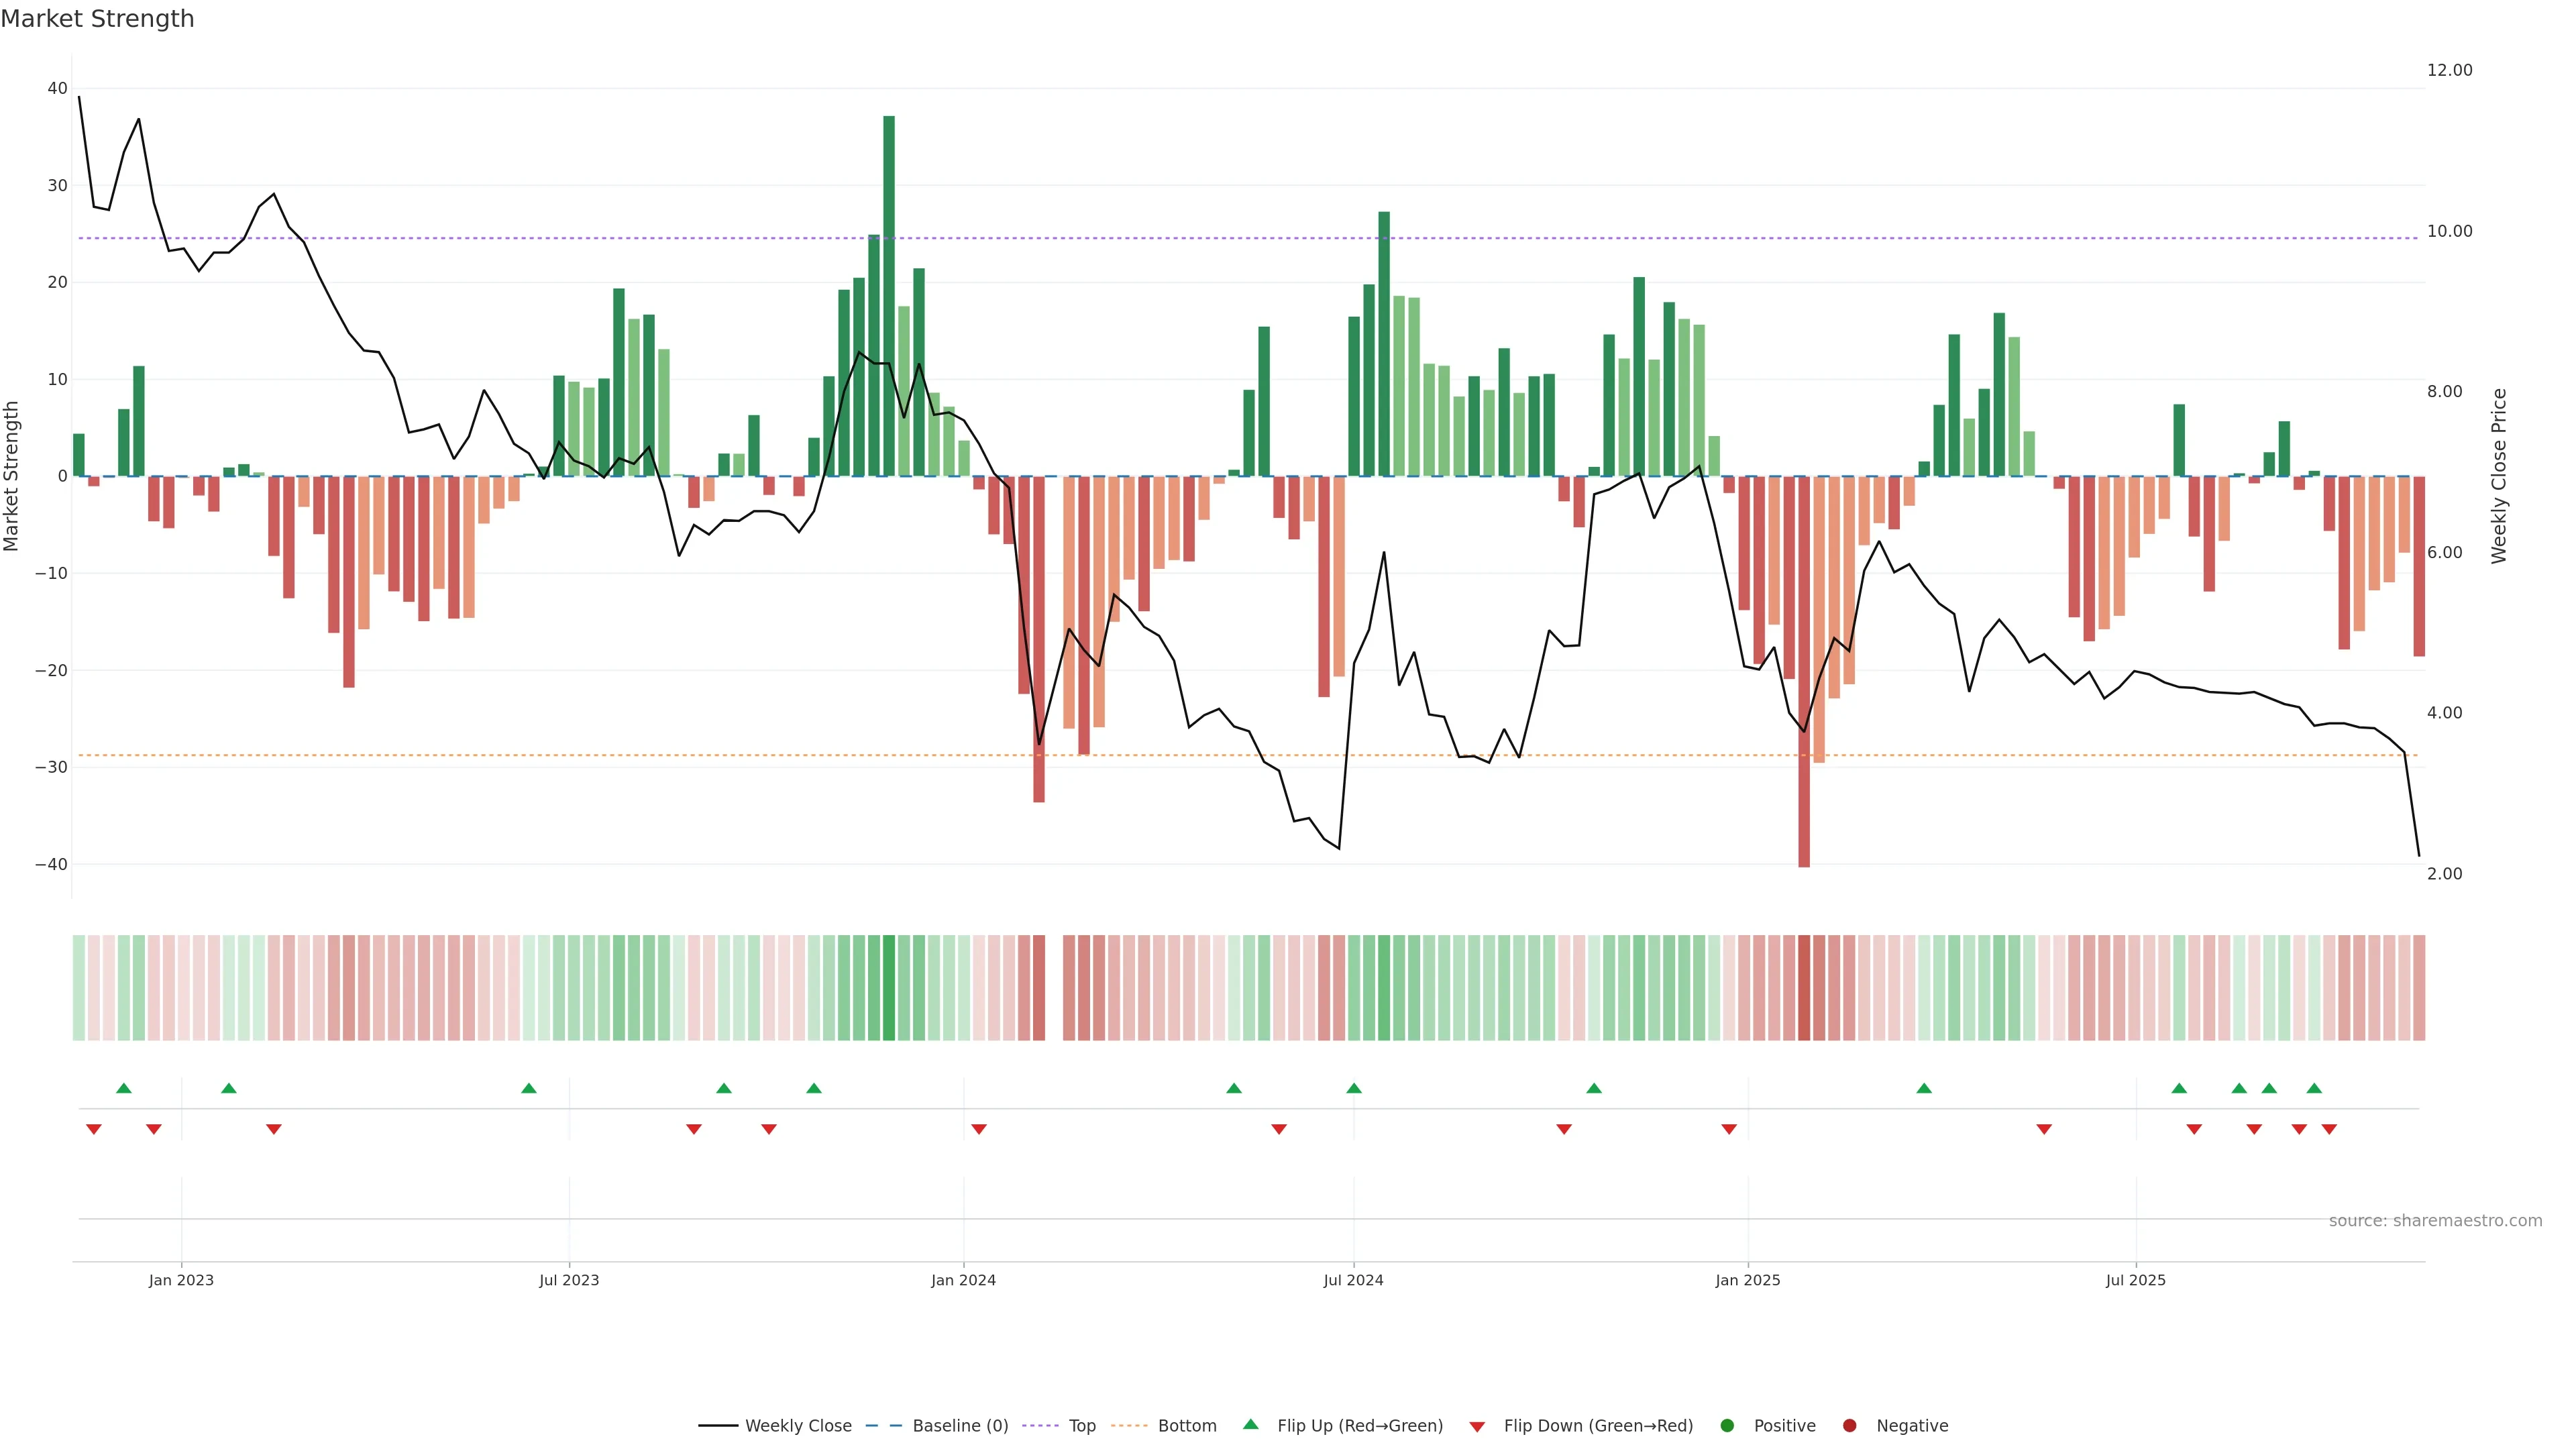
Task: Click the darkest green heatmap strip cell
Action: tap(889, 987)
